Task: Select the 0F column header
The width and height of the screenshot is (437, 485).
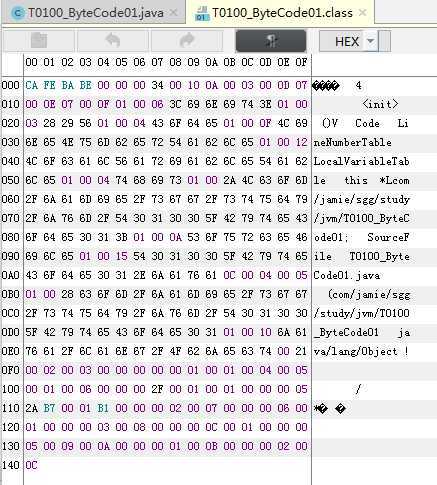Action: 301,62
